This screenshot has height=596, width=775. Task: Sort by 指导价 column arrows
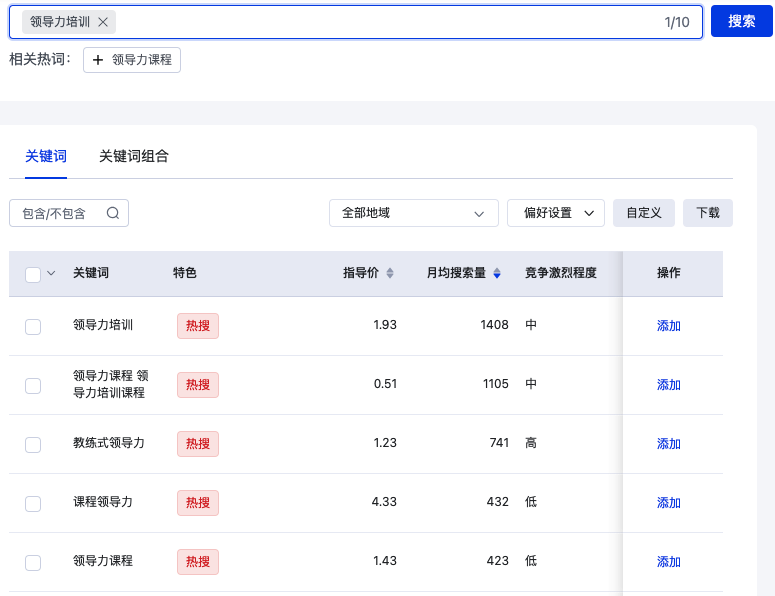point(390,273)
